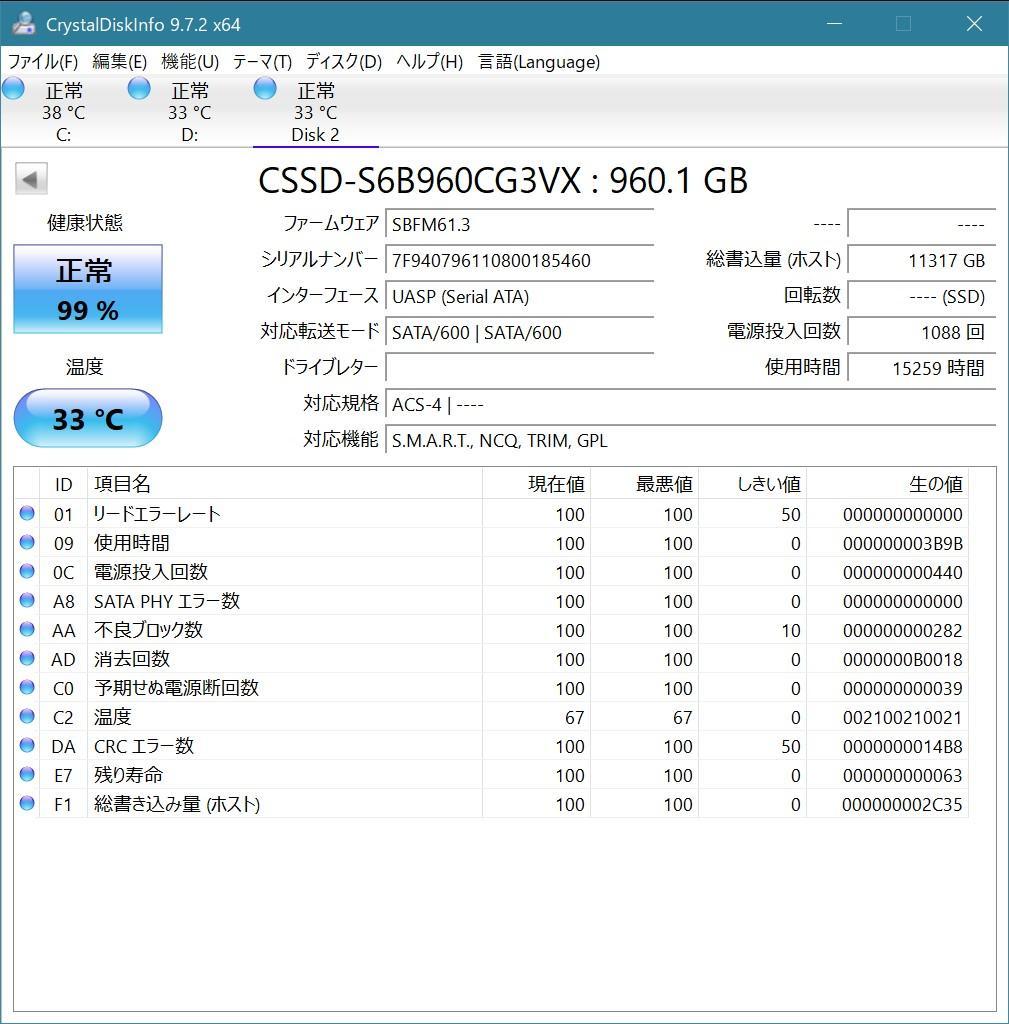The width and height of the screenshot is (1009, 1024).
Task: Click the status indicator for 温度 attribute C2
Action: coord(27,717)
